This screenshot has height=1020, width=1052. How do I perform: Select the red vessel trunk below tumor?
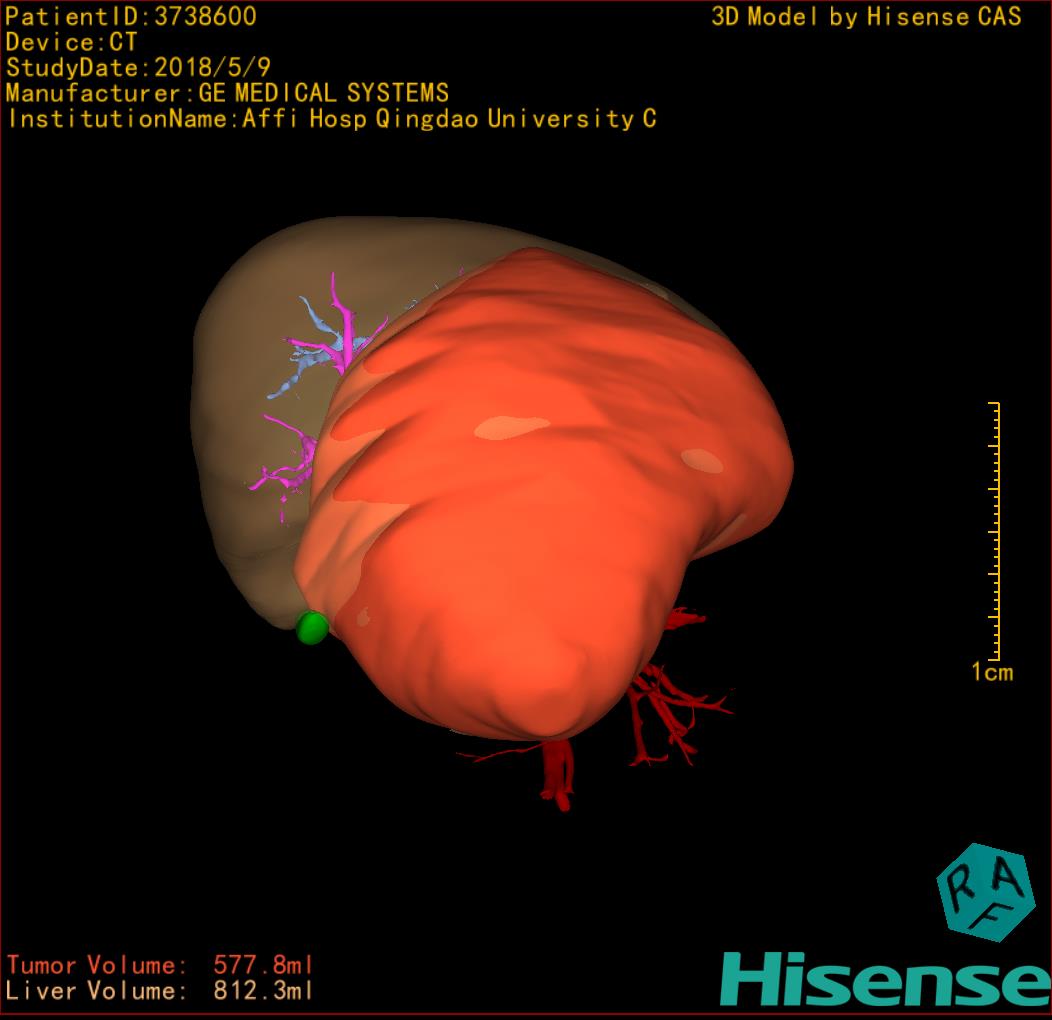pyautogui.click(x=557, y=772)
